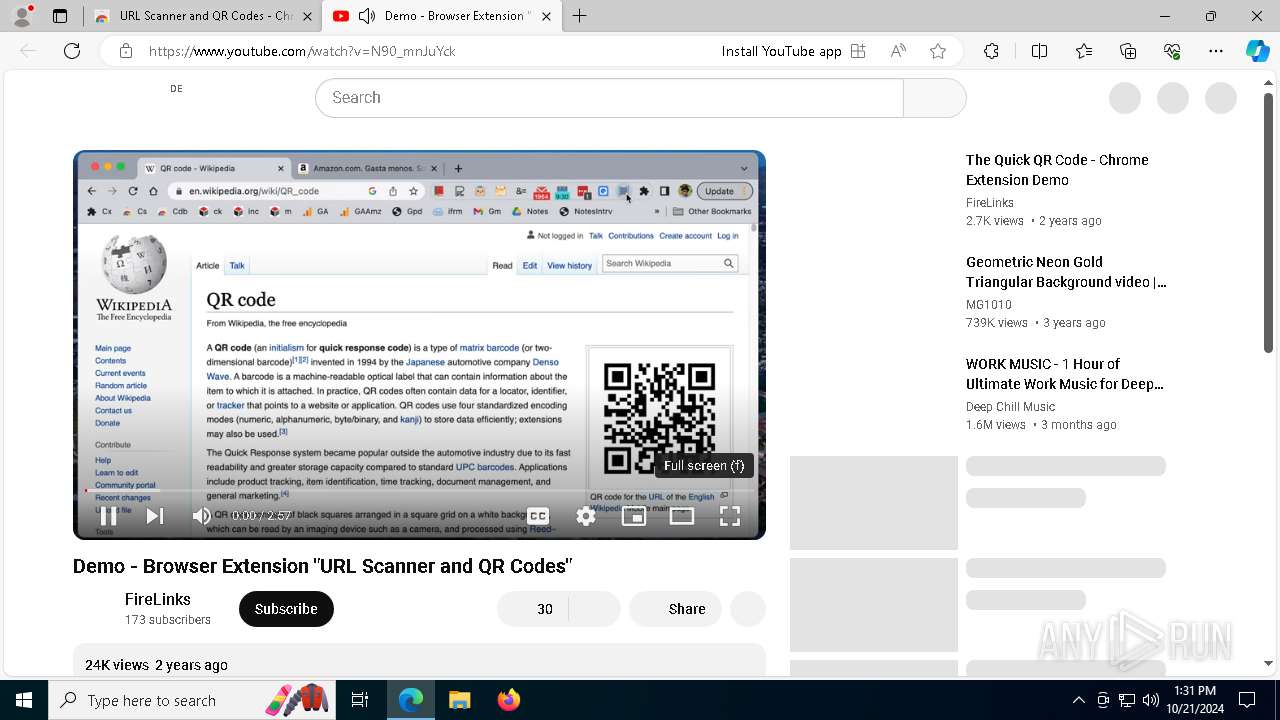Screen dimensions: 1280x720
Task: Open Edge settings and more menu
Action: 1216,51
